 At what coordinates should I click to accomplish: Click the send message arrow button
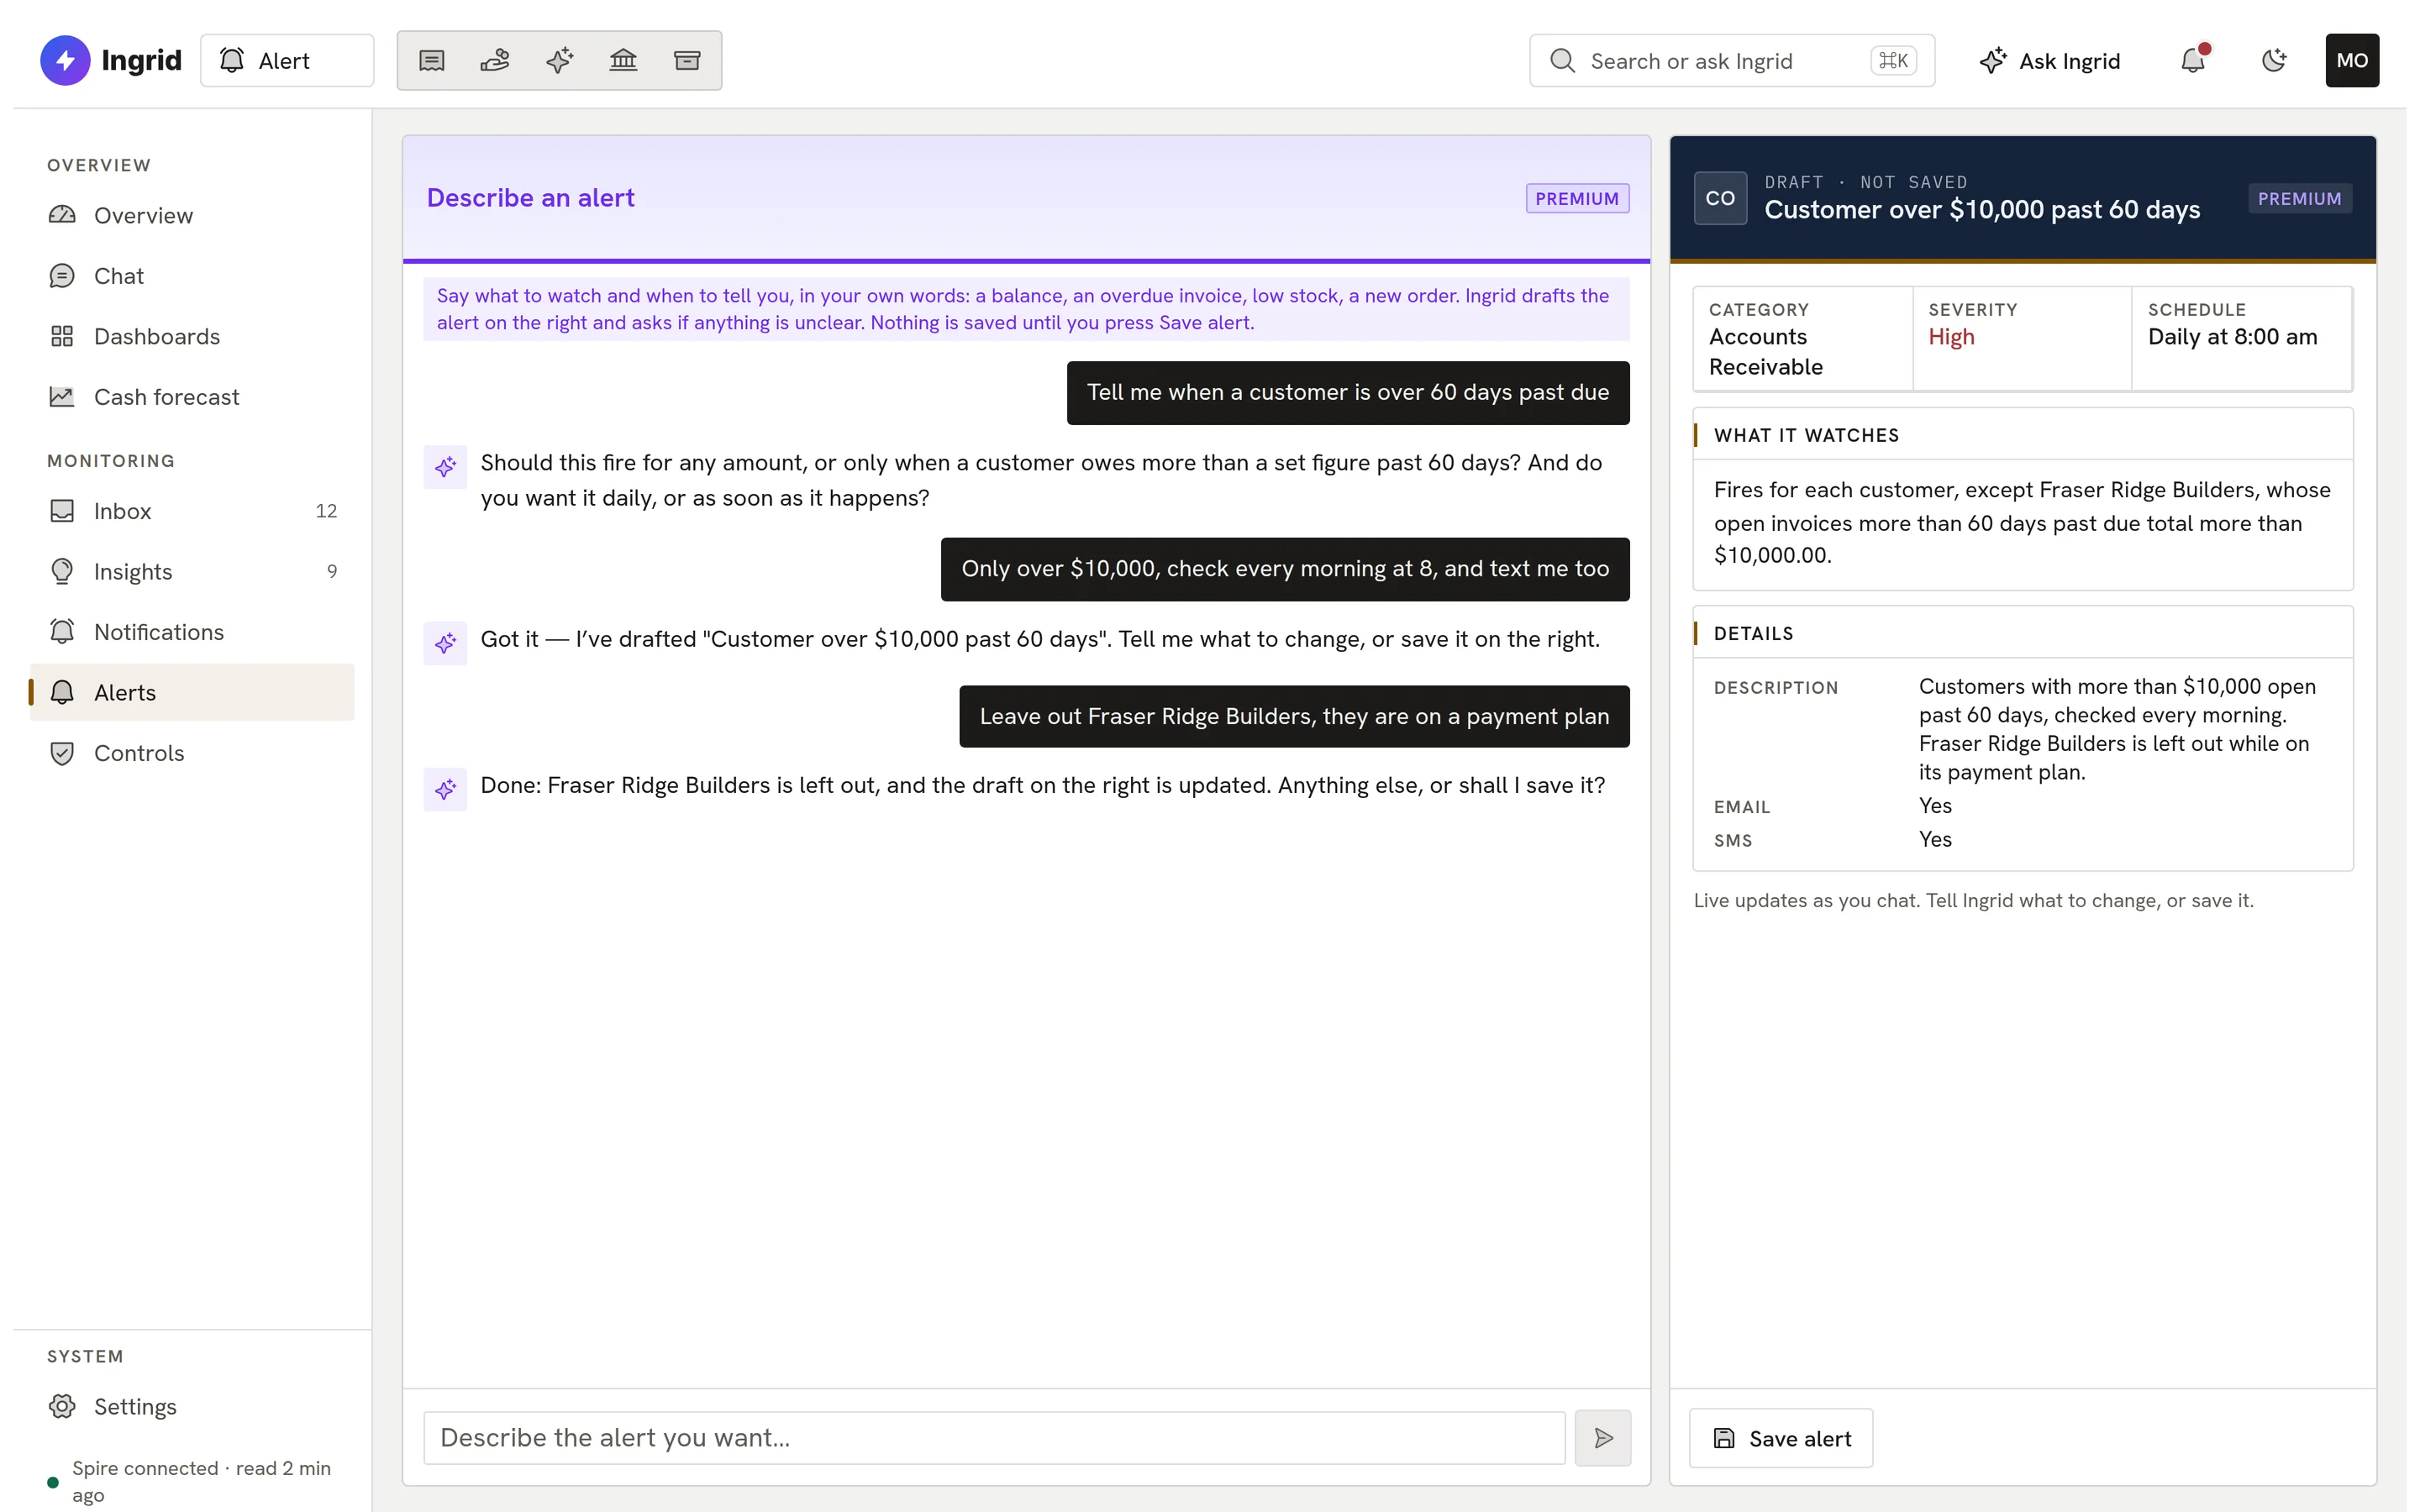(x=1603, y=1438)
